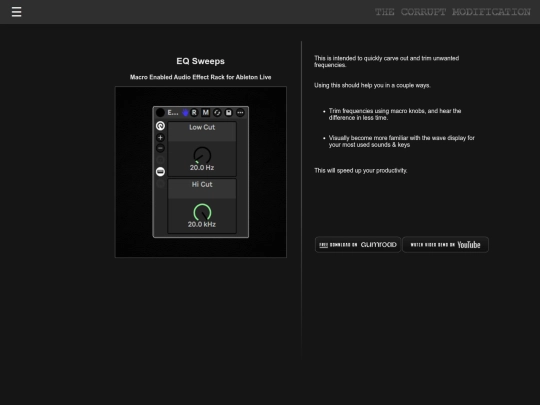The height and width of the screenshot is (405, 540).
Task: Click the Low Cut macro label
Action: (202, 127)
